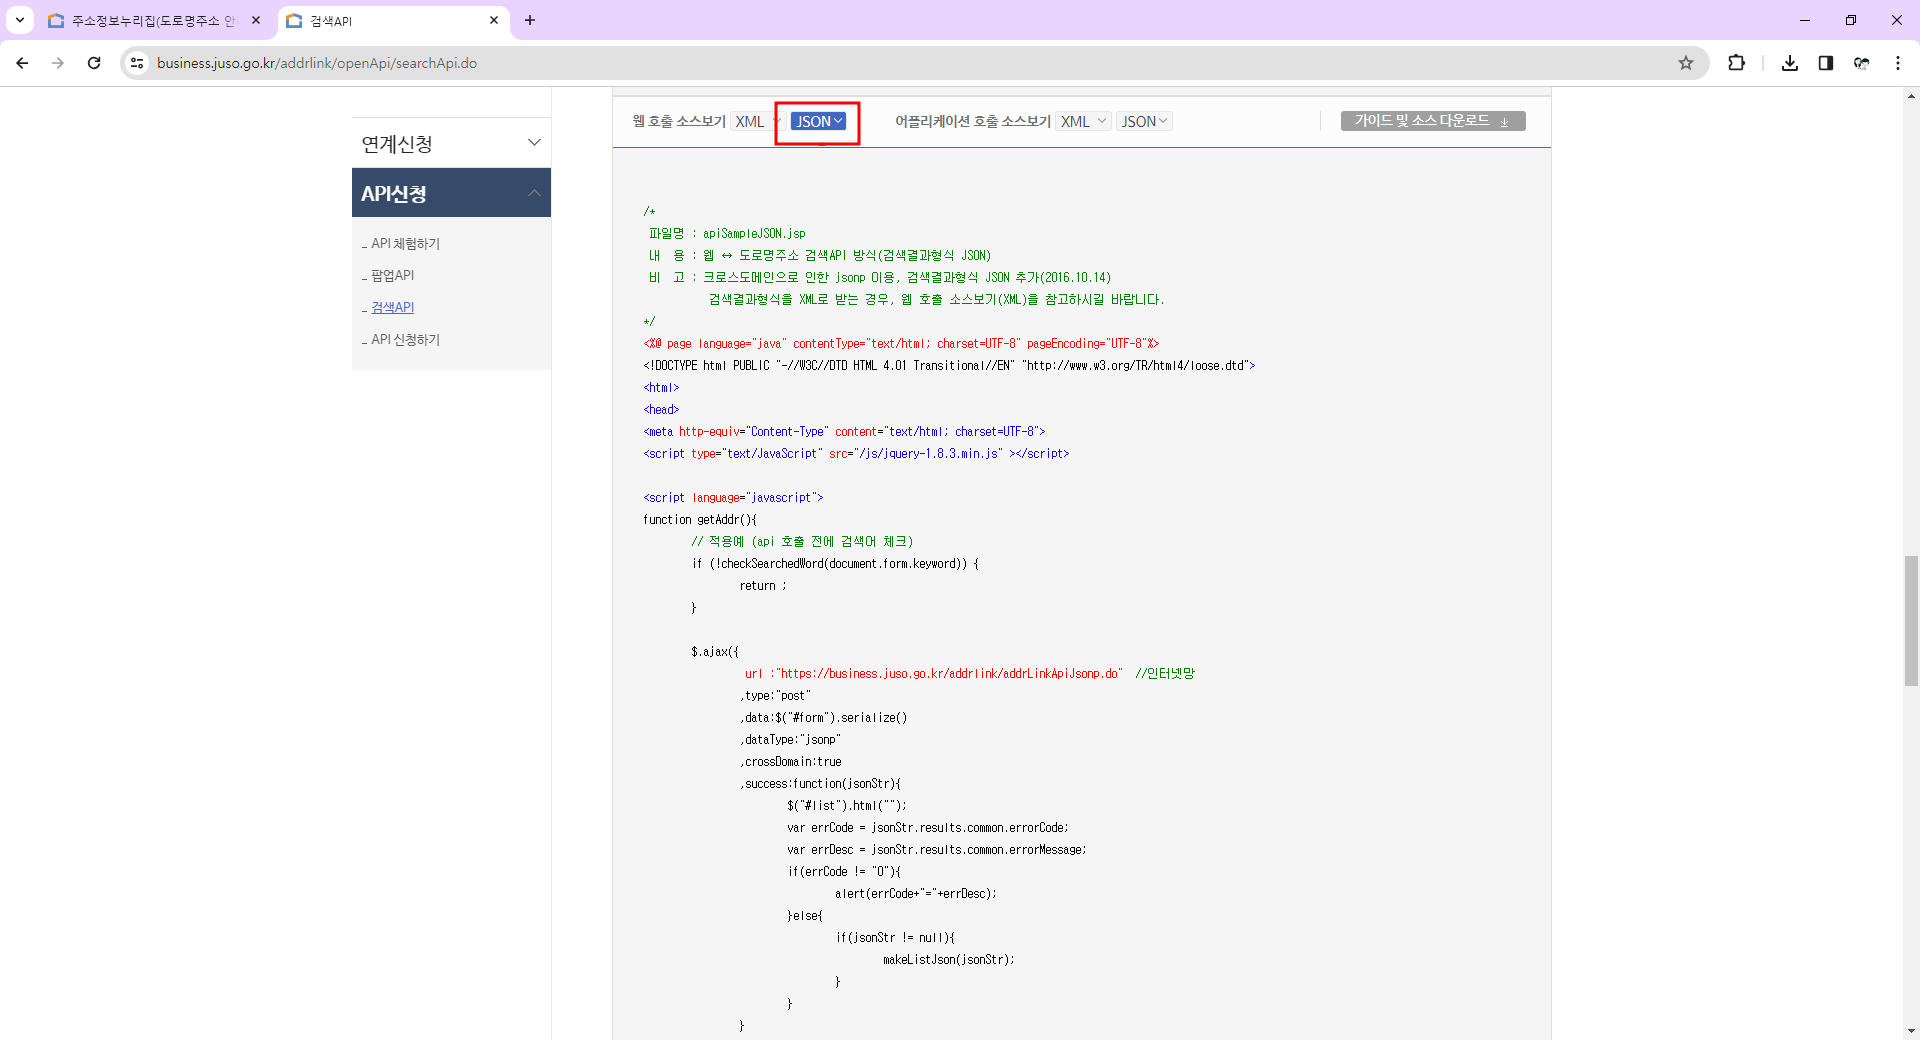Open the web call XML source dropdown
1920x1040 pixels.
(756, 121)
